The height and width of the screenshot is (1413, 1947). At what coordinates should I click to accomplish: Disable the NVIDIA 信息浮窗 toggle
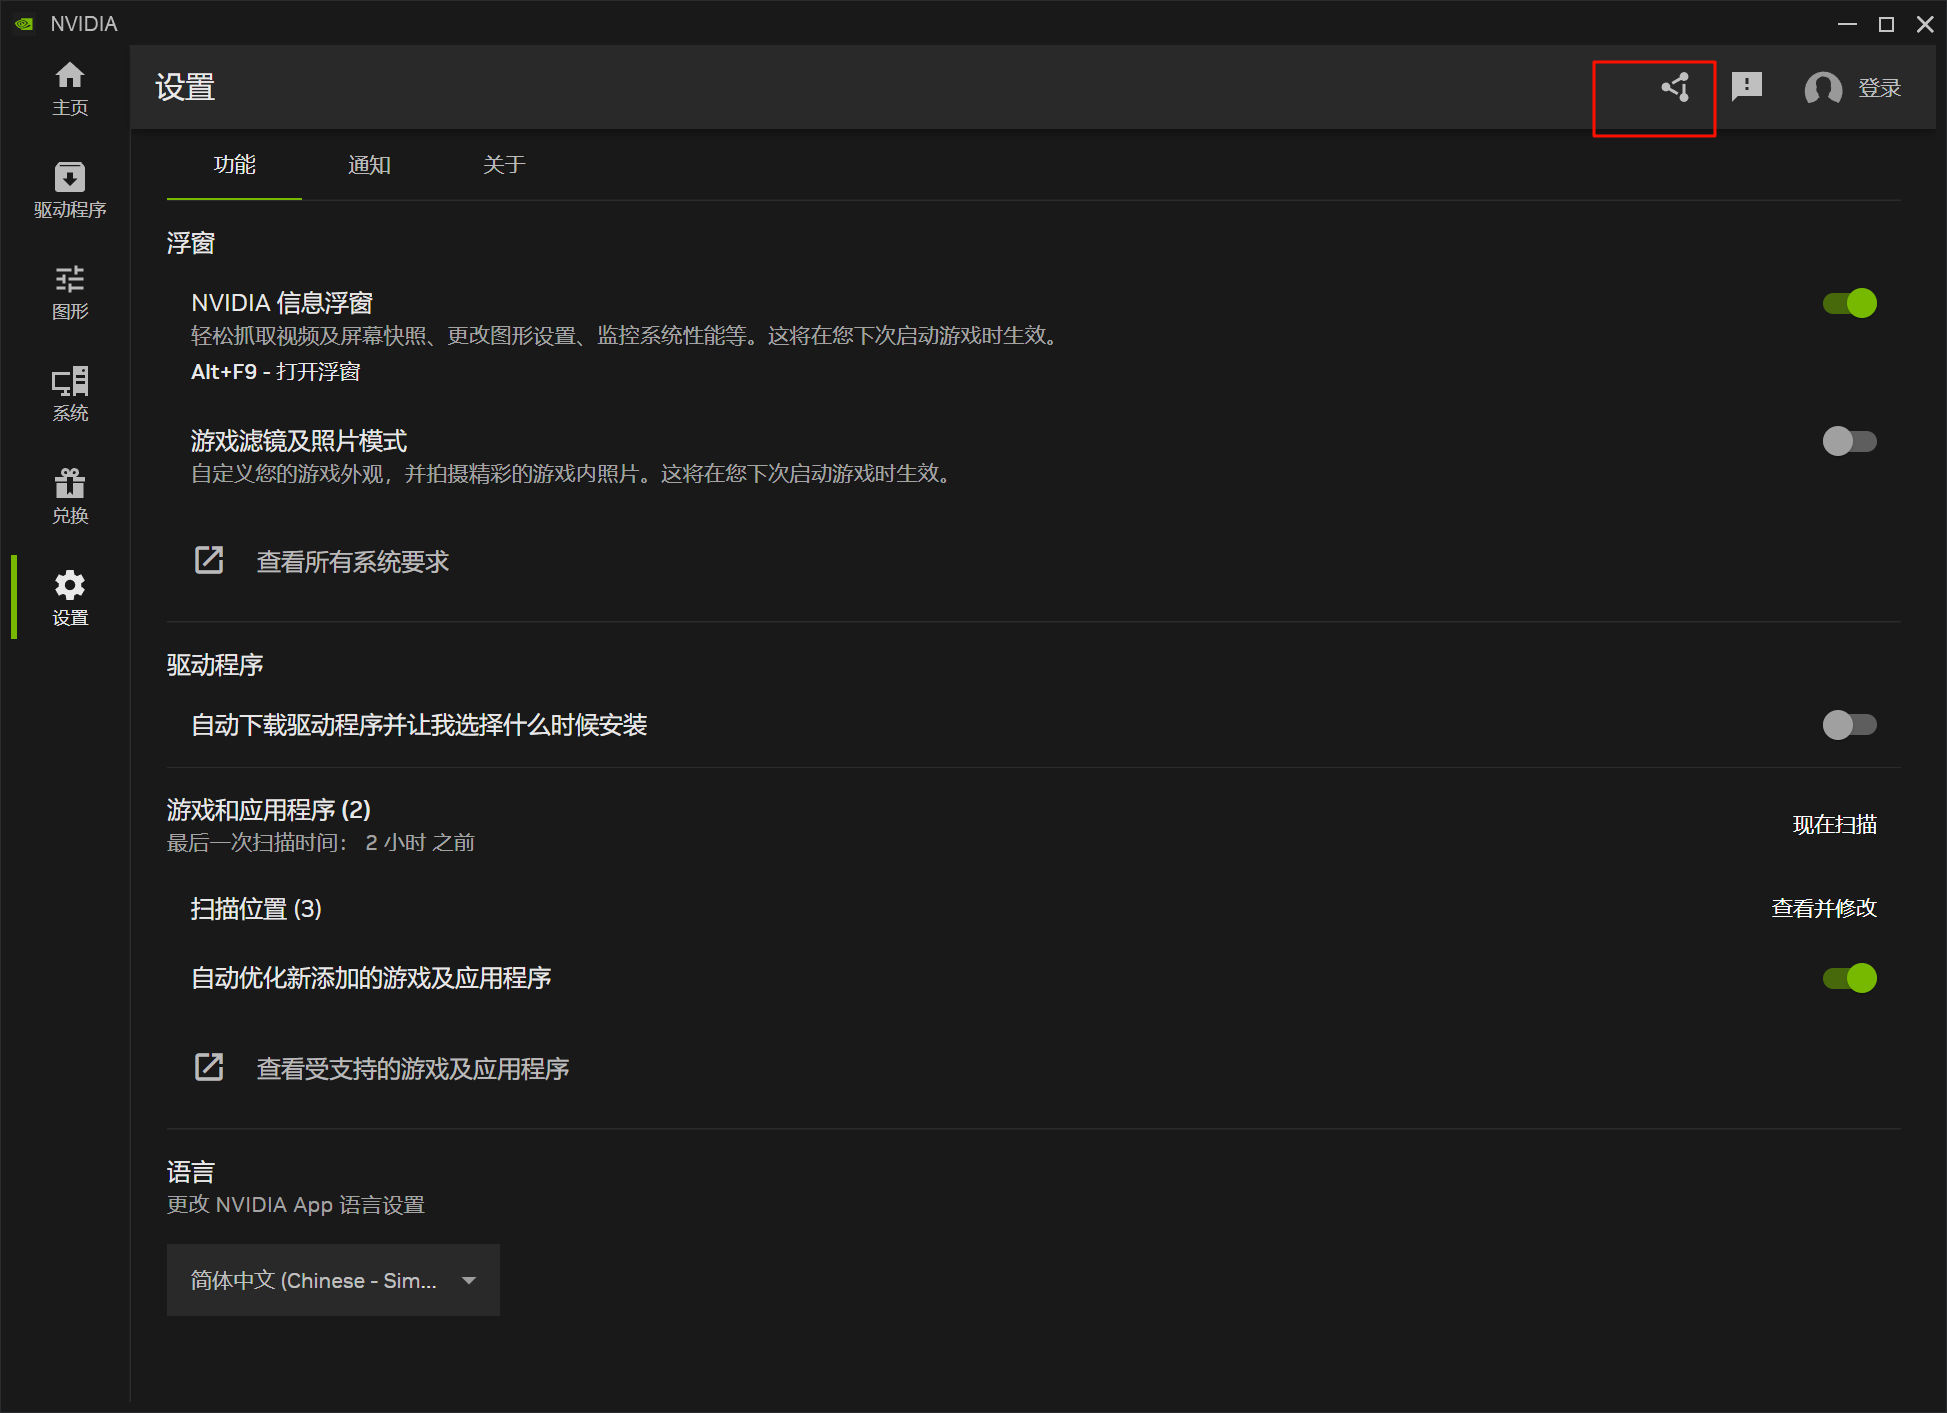click(1849, 303)
